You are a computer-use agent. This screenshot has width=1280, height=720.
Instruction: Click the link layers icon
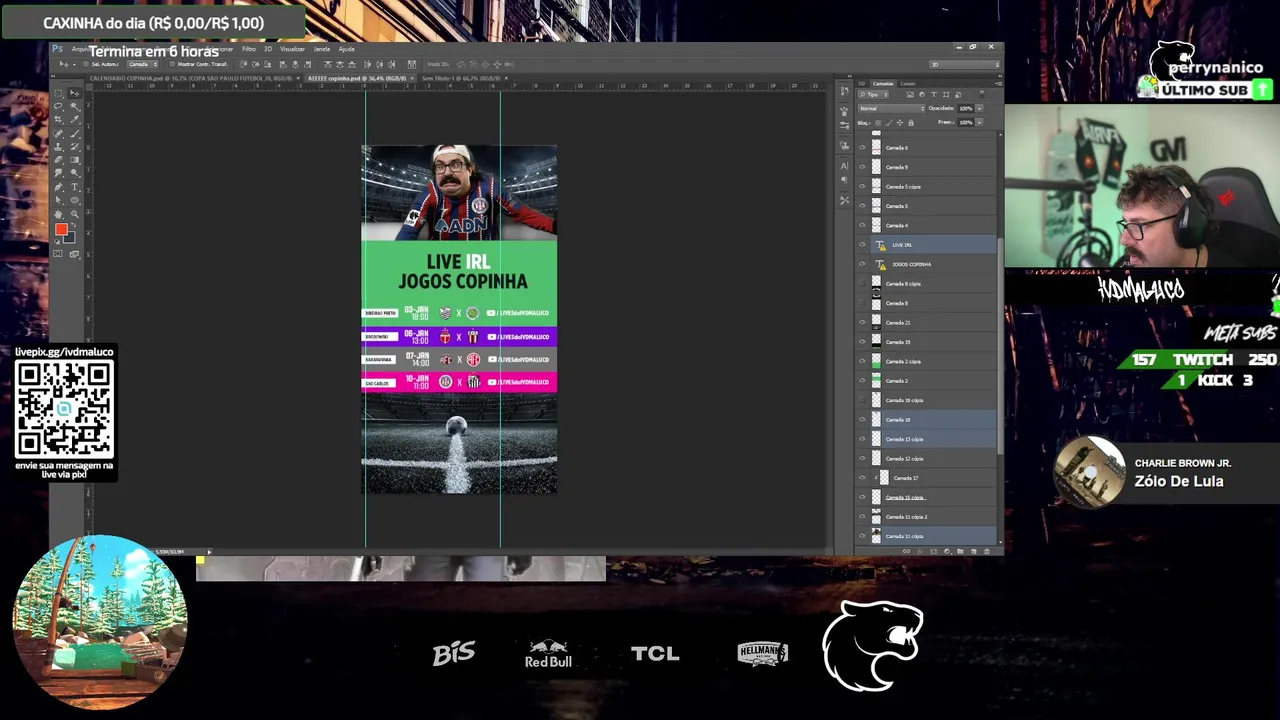pyautogui.click(x=906, y=551)
